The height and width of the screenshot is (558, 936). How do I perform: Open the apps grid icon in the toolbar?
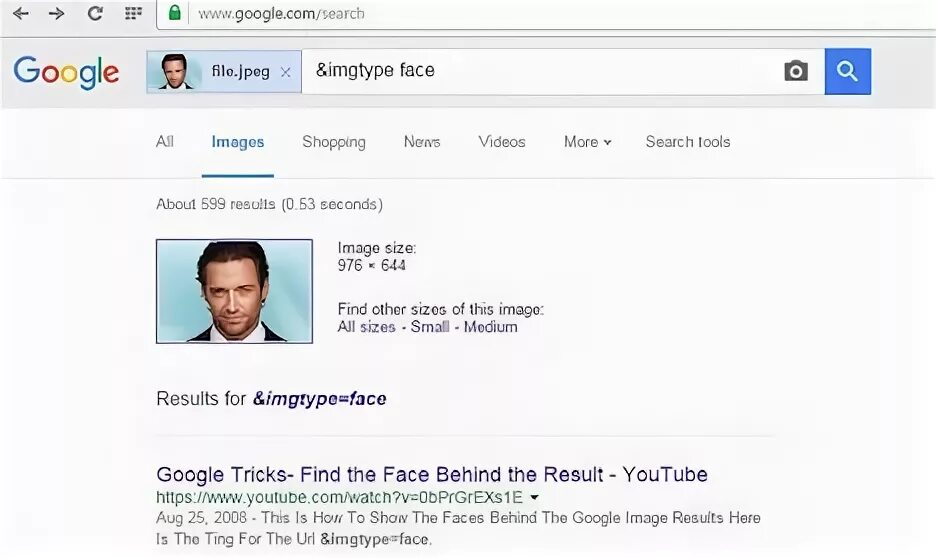tap(133, 13)
